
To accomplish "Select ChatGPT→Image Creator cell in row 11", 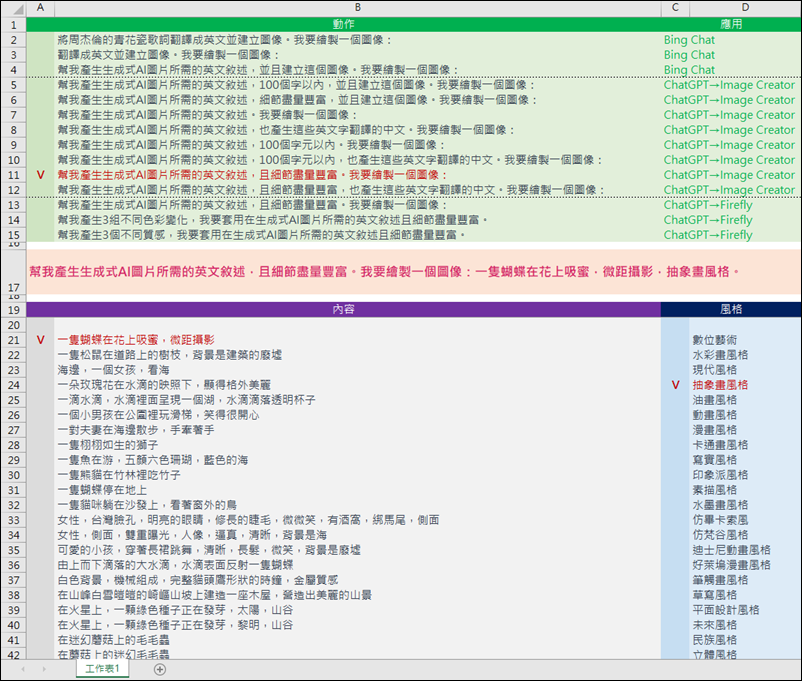I will pos(731,175).
